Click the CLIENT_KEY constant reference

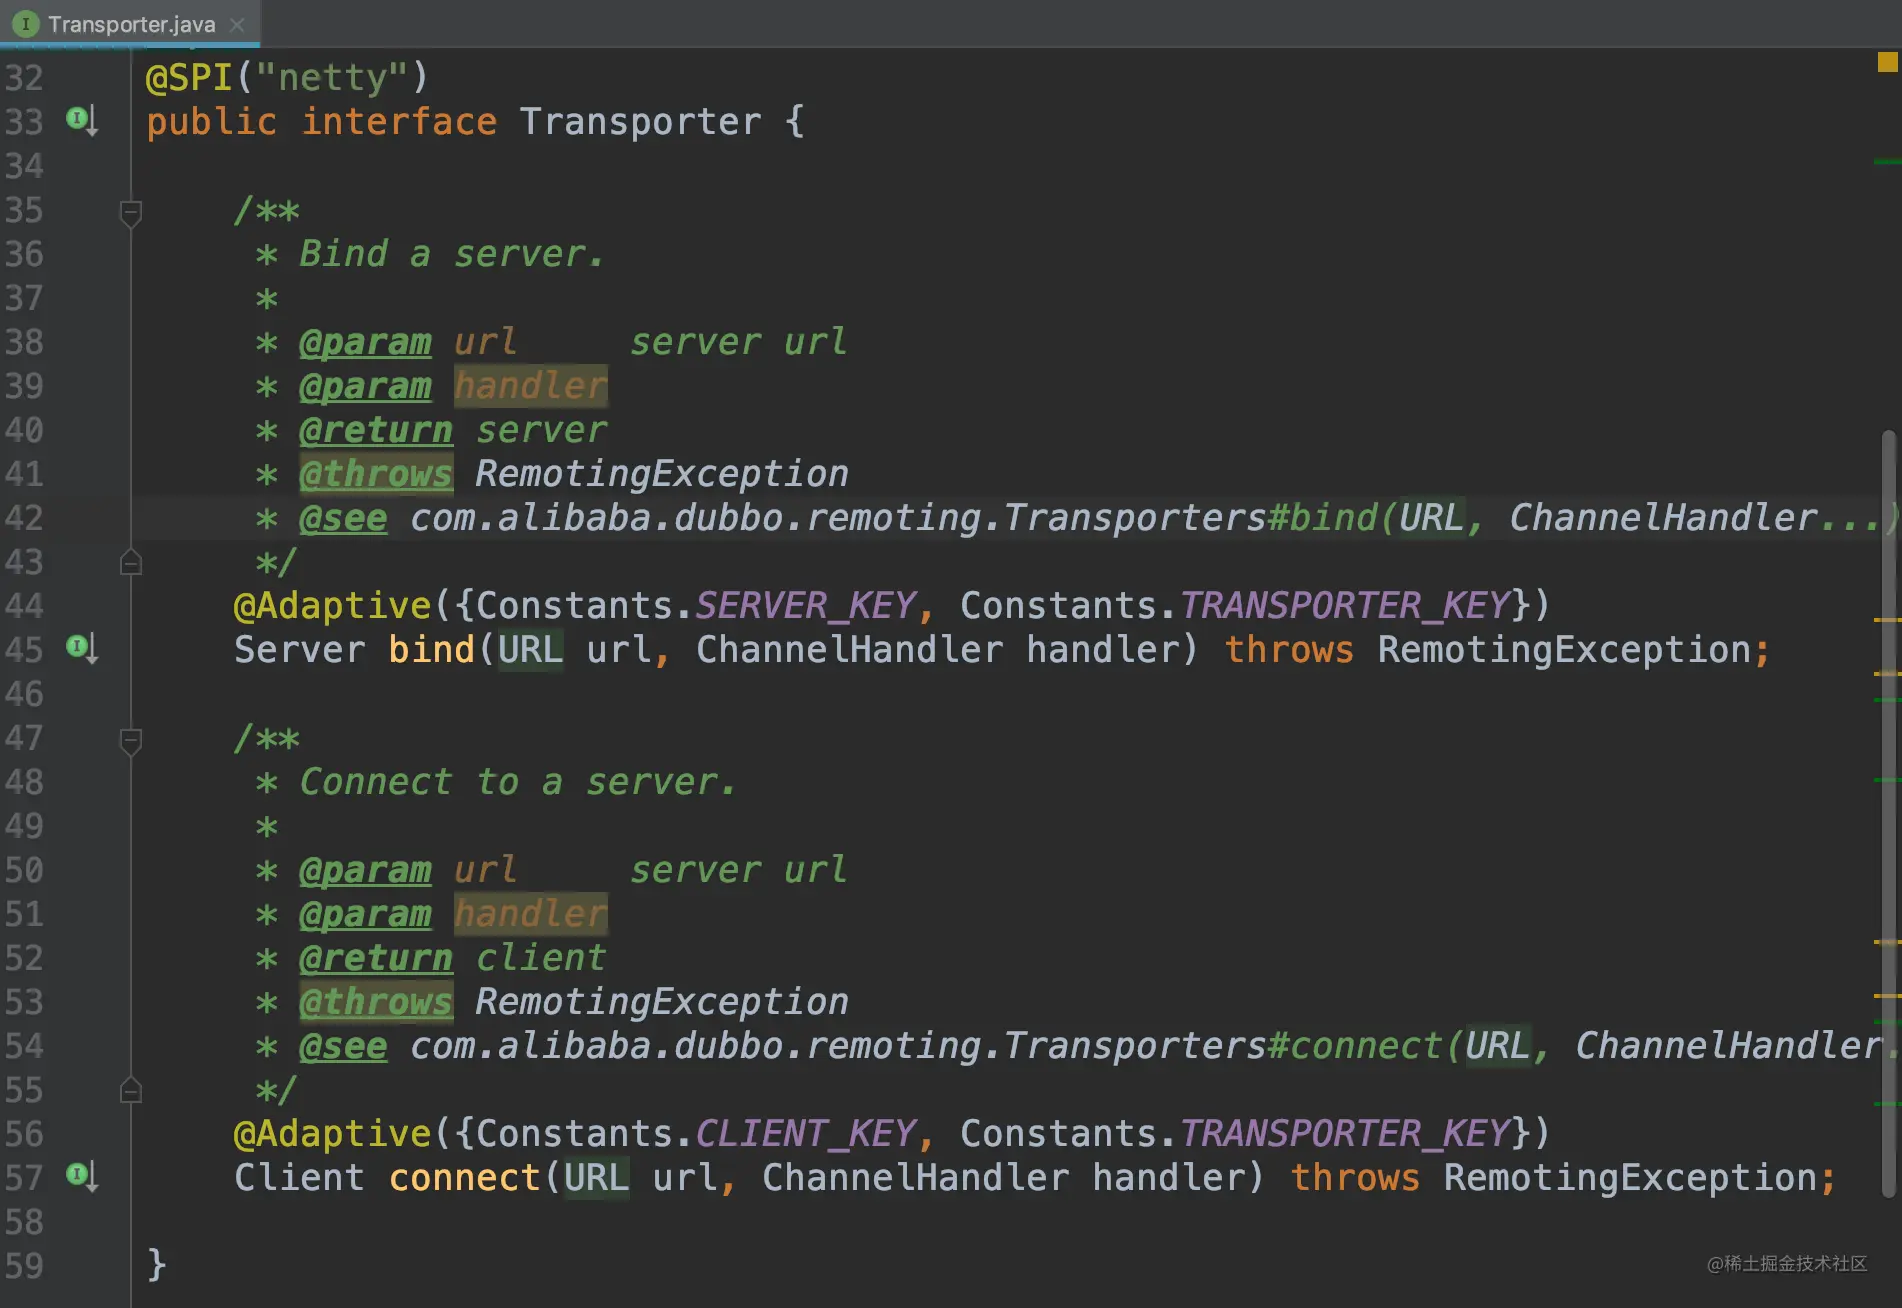point(806,1133)
